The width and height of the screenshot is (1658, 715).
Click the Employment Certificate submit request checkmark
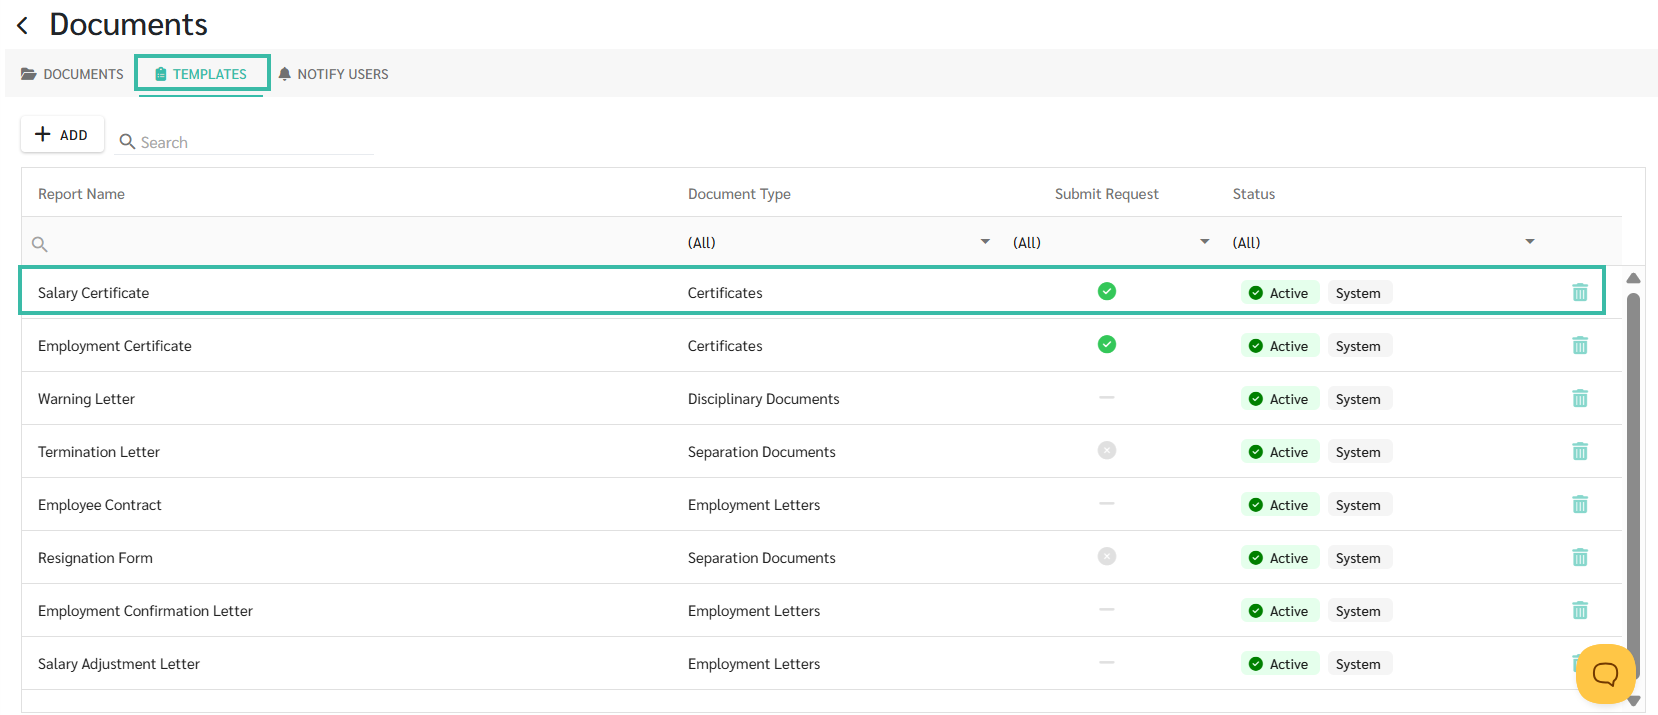pyautogui.click(x=1107, y=344)
